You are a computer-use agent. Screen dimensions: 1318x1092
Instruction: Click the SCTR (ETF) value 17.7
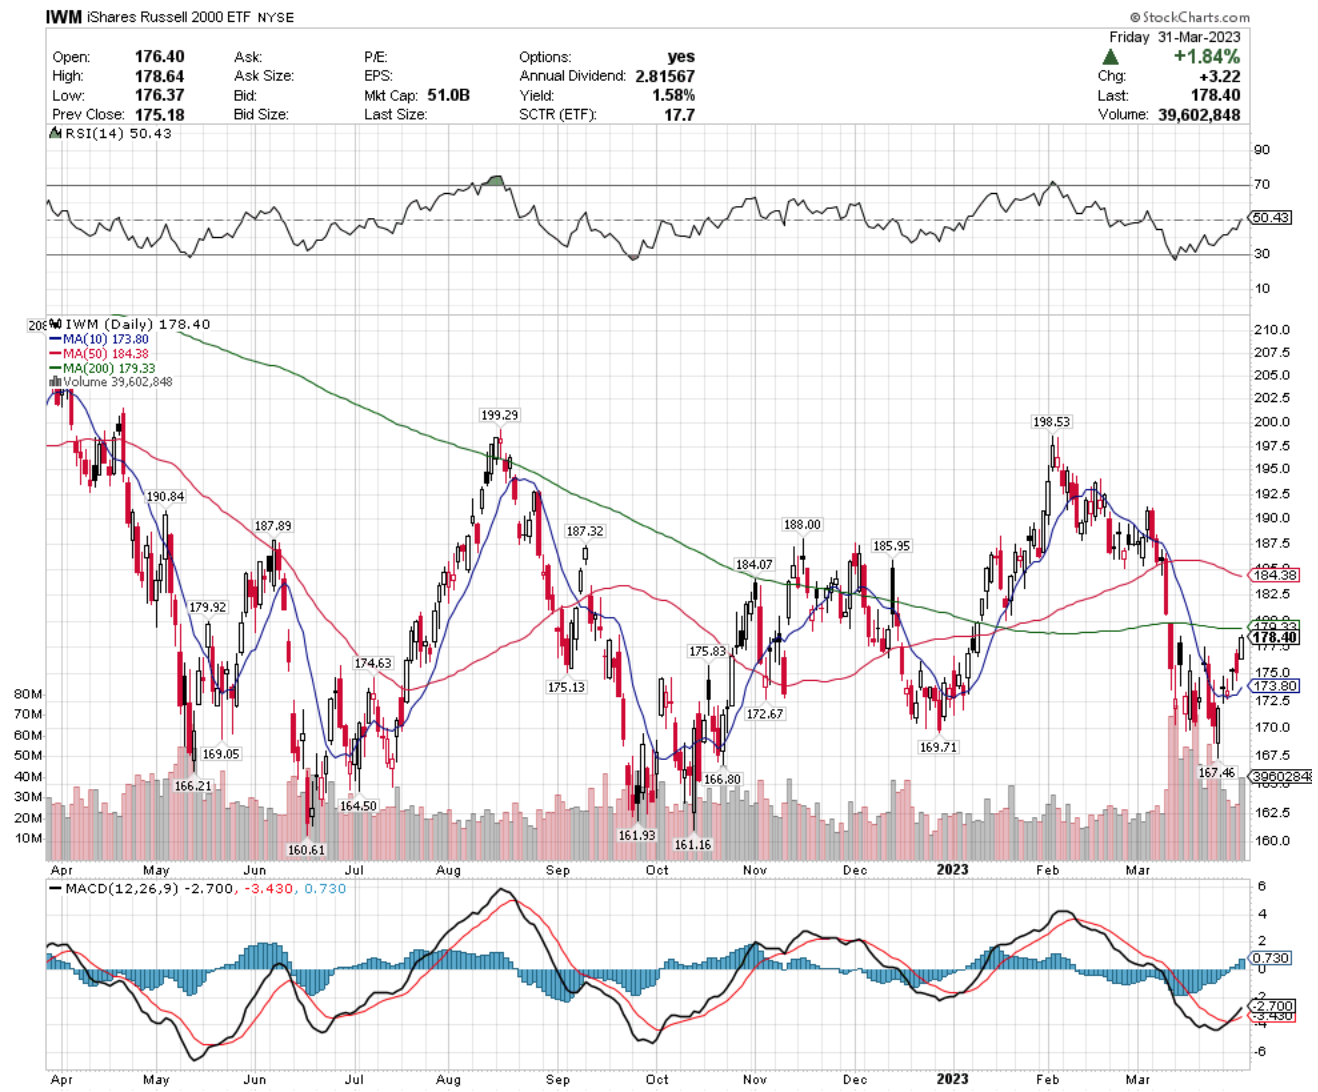click(679, 114)
